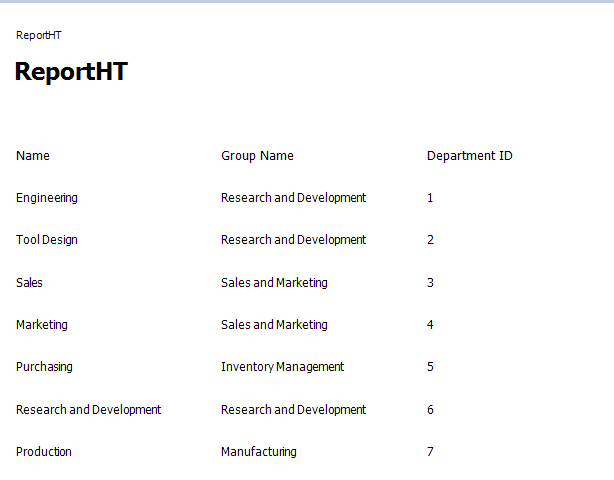Viewport: 614px width, 480px height.
Task: Click the Manufacturing group cell
Action: click(259, 452)
